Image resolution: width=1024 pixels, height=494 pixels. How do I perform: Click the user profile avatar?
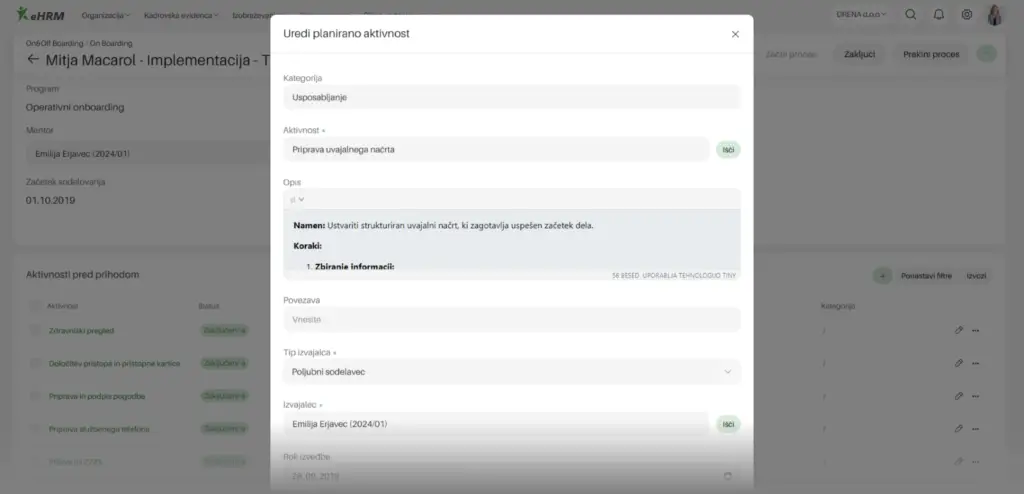pos(994,15)
